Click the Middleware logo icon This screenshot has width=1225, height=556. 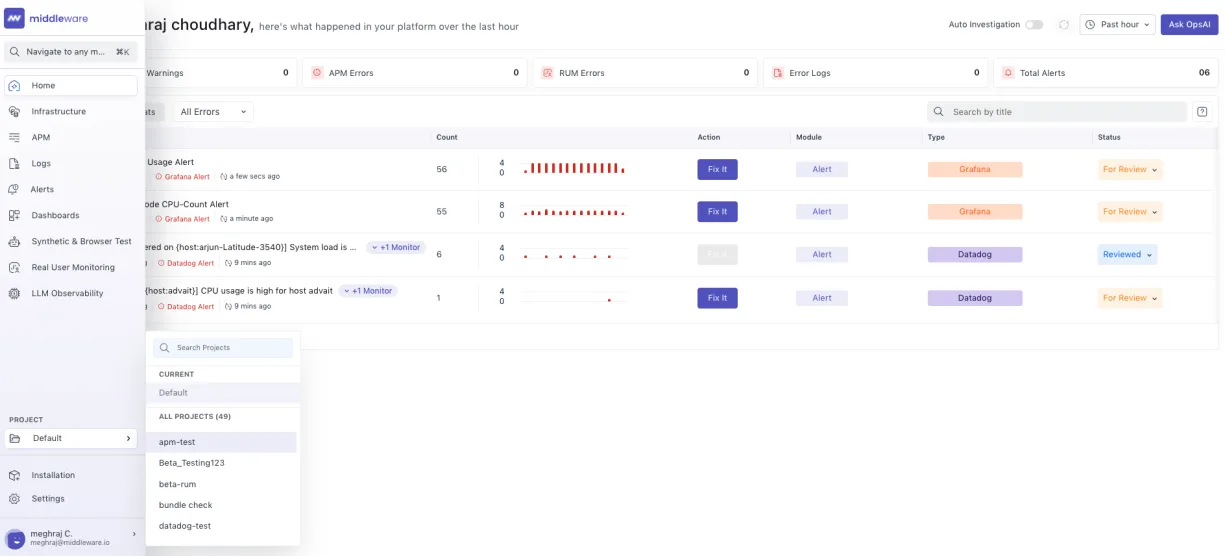coord(15,18)
